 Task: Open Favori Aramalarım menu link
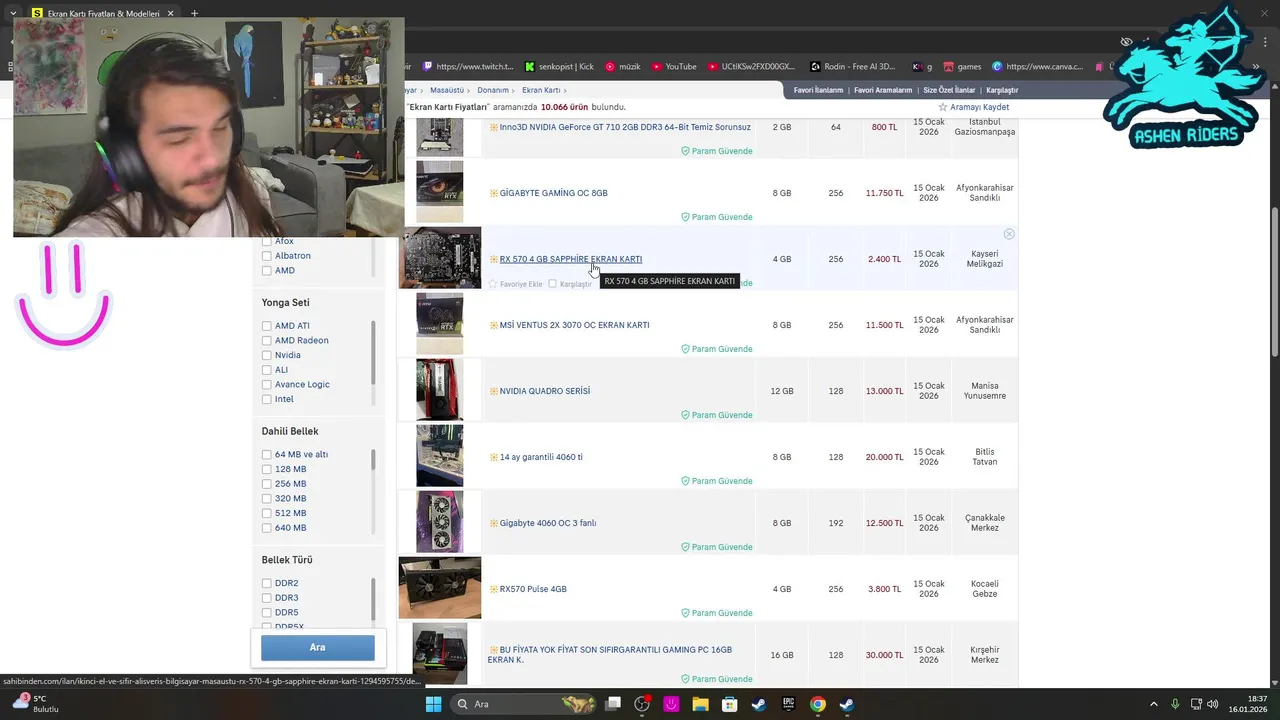pos(883,90)
